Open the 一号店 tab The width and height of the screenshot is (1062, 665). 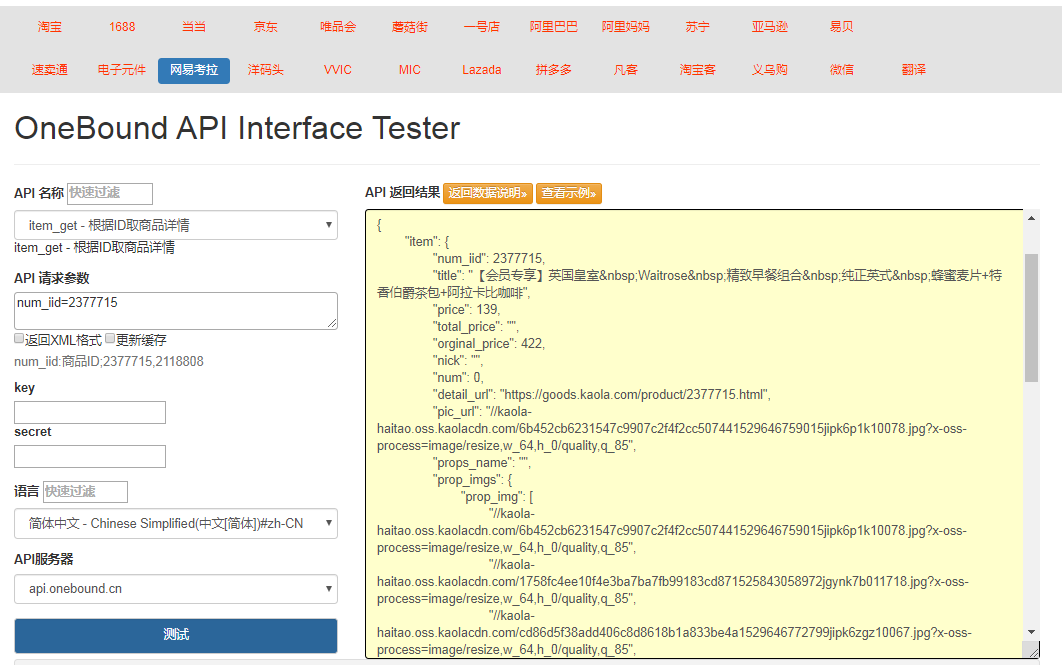(482, 27)
